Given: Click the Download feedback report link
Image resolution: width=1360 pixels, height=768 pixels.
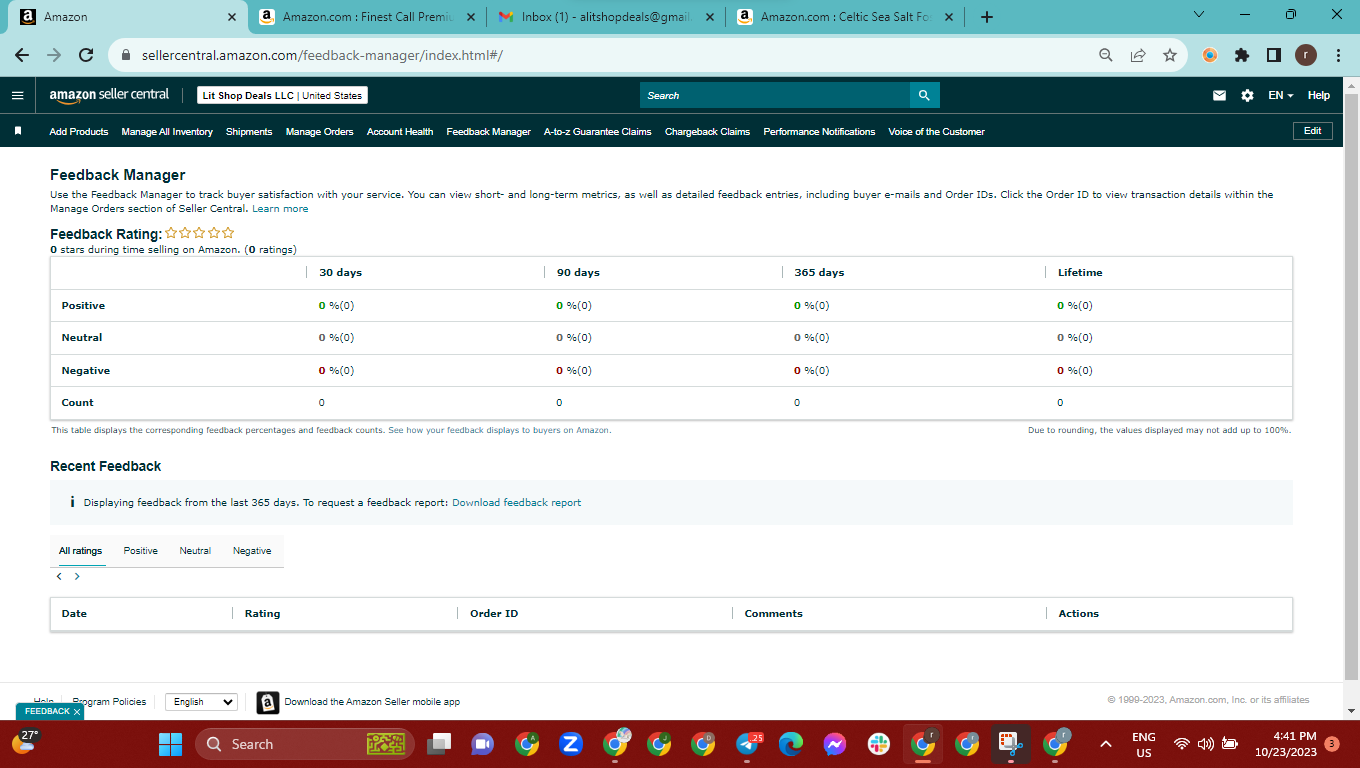Looking at the screenshot, I should click(516, 503).
